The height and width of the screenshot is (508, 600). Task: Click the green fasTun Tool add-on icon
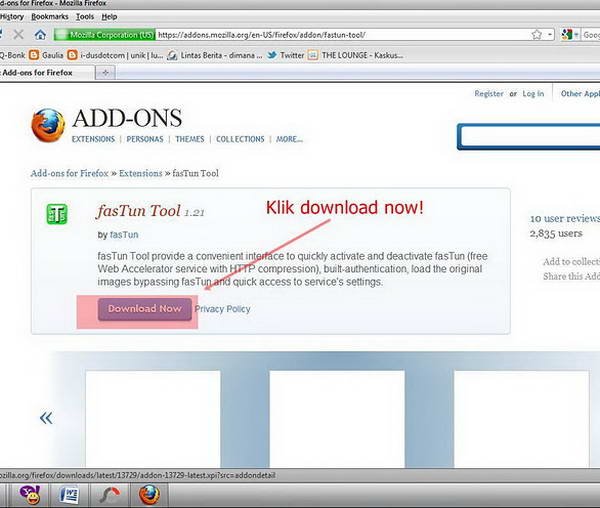(57, 215)
